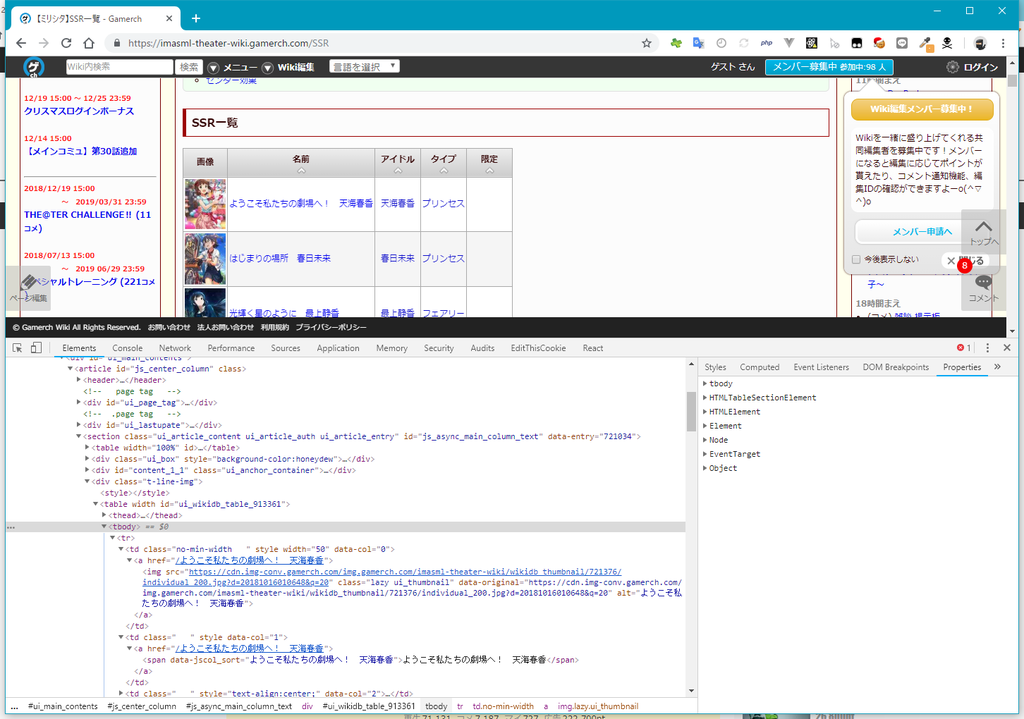This screenshot has height=719, width=1024.
Task: Click the 検索 search button
Action: [x=189, y=67]
